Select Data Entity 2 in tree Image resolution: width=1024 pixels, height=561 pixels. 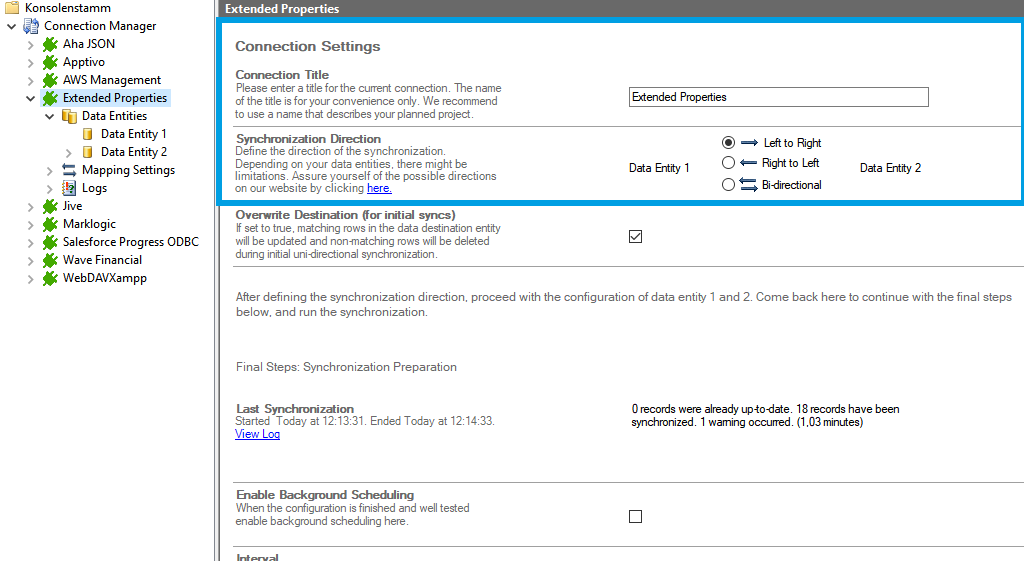coord(134,152)
